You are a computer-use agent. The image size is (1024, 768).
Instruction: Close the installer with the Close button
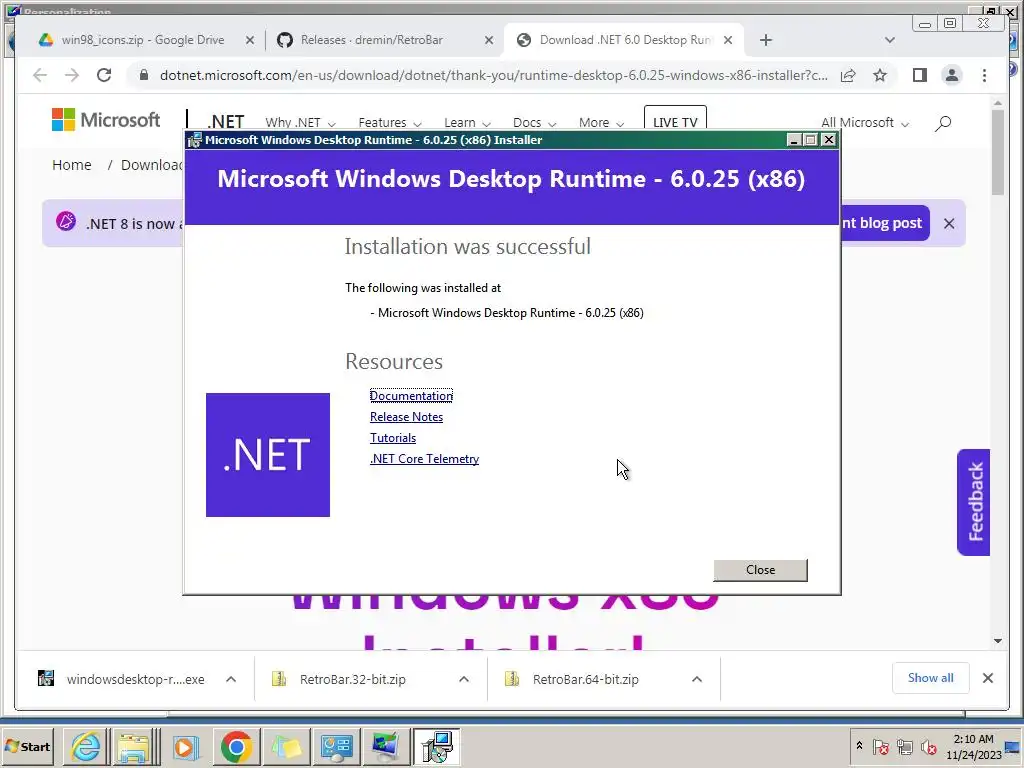tap(760, 570)
